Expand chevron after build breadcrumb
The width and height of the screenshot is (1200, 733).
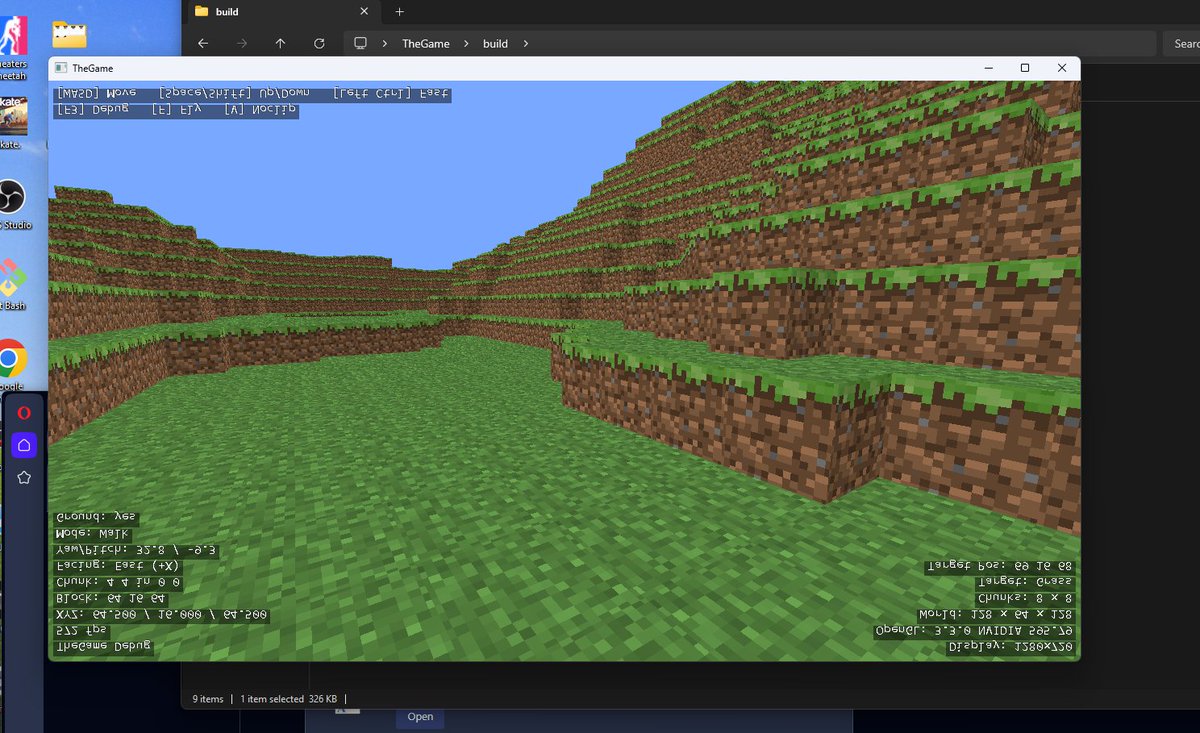click(x=525, y=44)
